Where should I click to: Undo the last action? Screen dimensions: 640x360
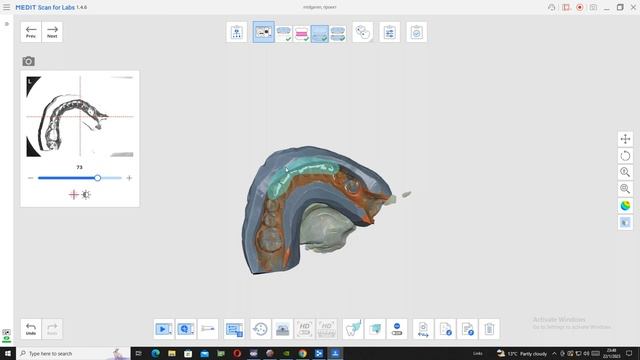pos(31,329)
